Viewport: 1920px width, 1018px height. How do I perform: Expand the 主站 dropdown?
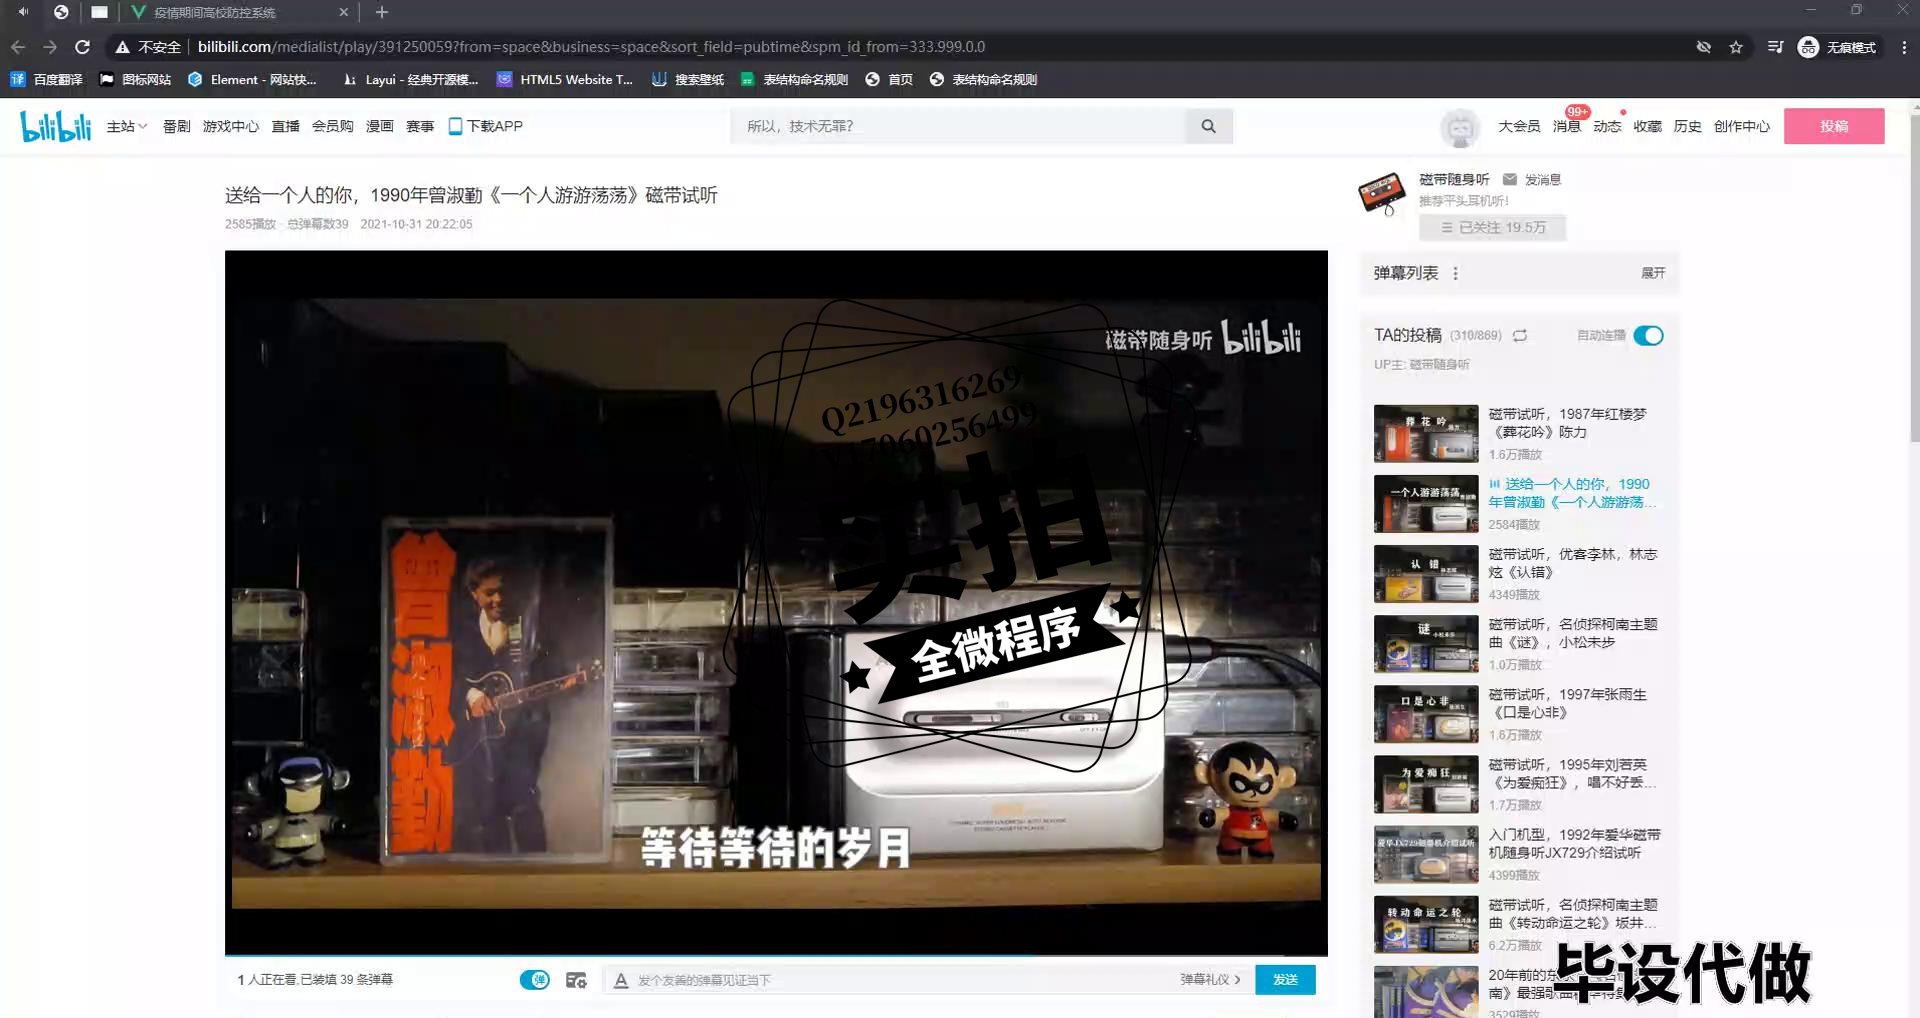(x=127, y=126)
